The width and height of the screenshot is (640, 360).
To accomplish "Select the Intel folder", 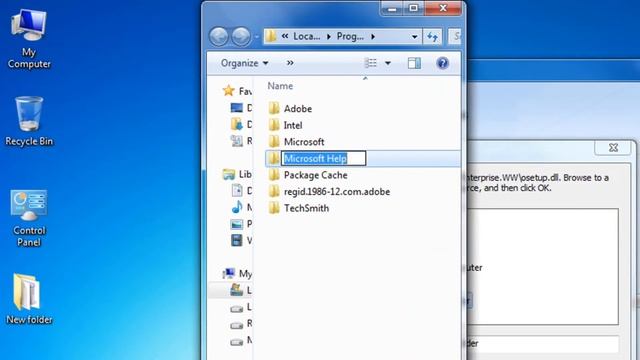I will coord(293,125).
